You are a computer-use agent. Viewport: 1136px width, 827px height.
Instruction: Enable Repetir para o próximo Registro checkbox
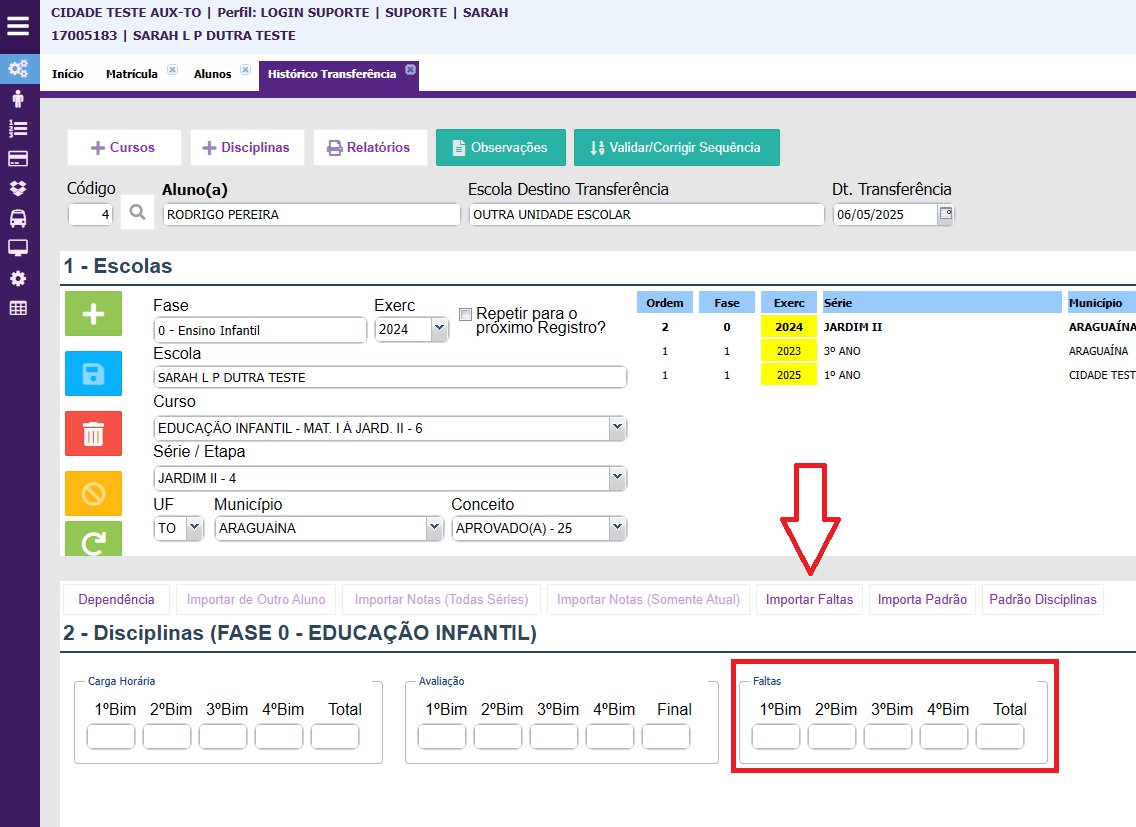465,314
